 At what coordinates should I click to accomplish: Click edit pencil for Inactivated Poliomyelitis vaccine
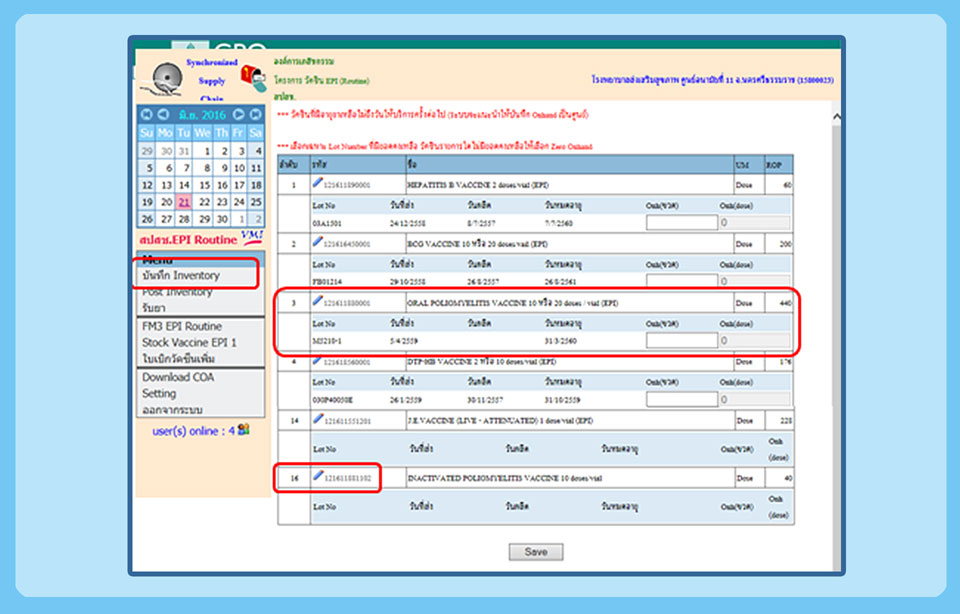pos(317,478)
